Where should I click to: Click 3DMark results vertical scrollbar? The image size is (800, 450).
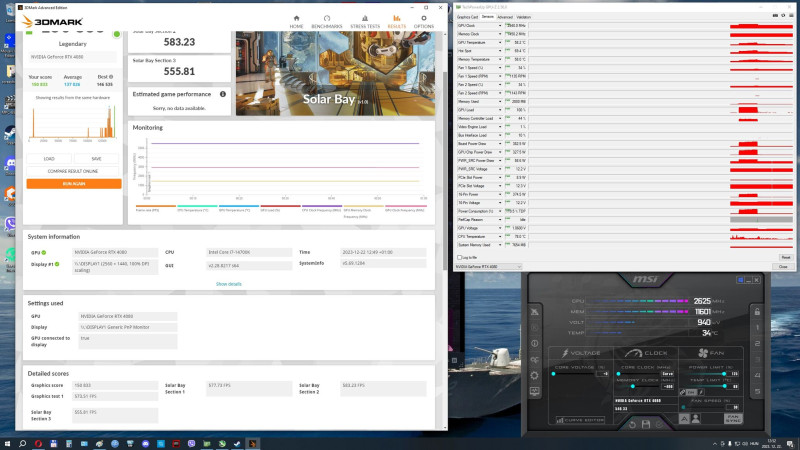coord(445,173)
